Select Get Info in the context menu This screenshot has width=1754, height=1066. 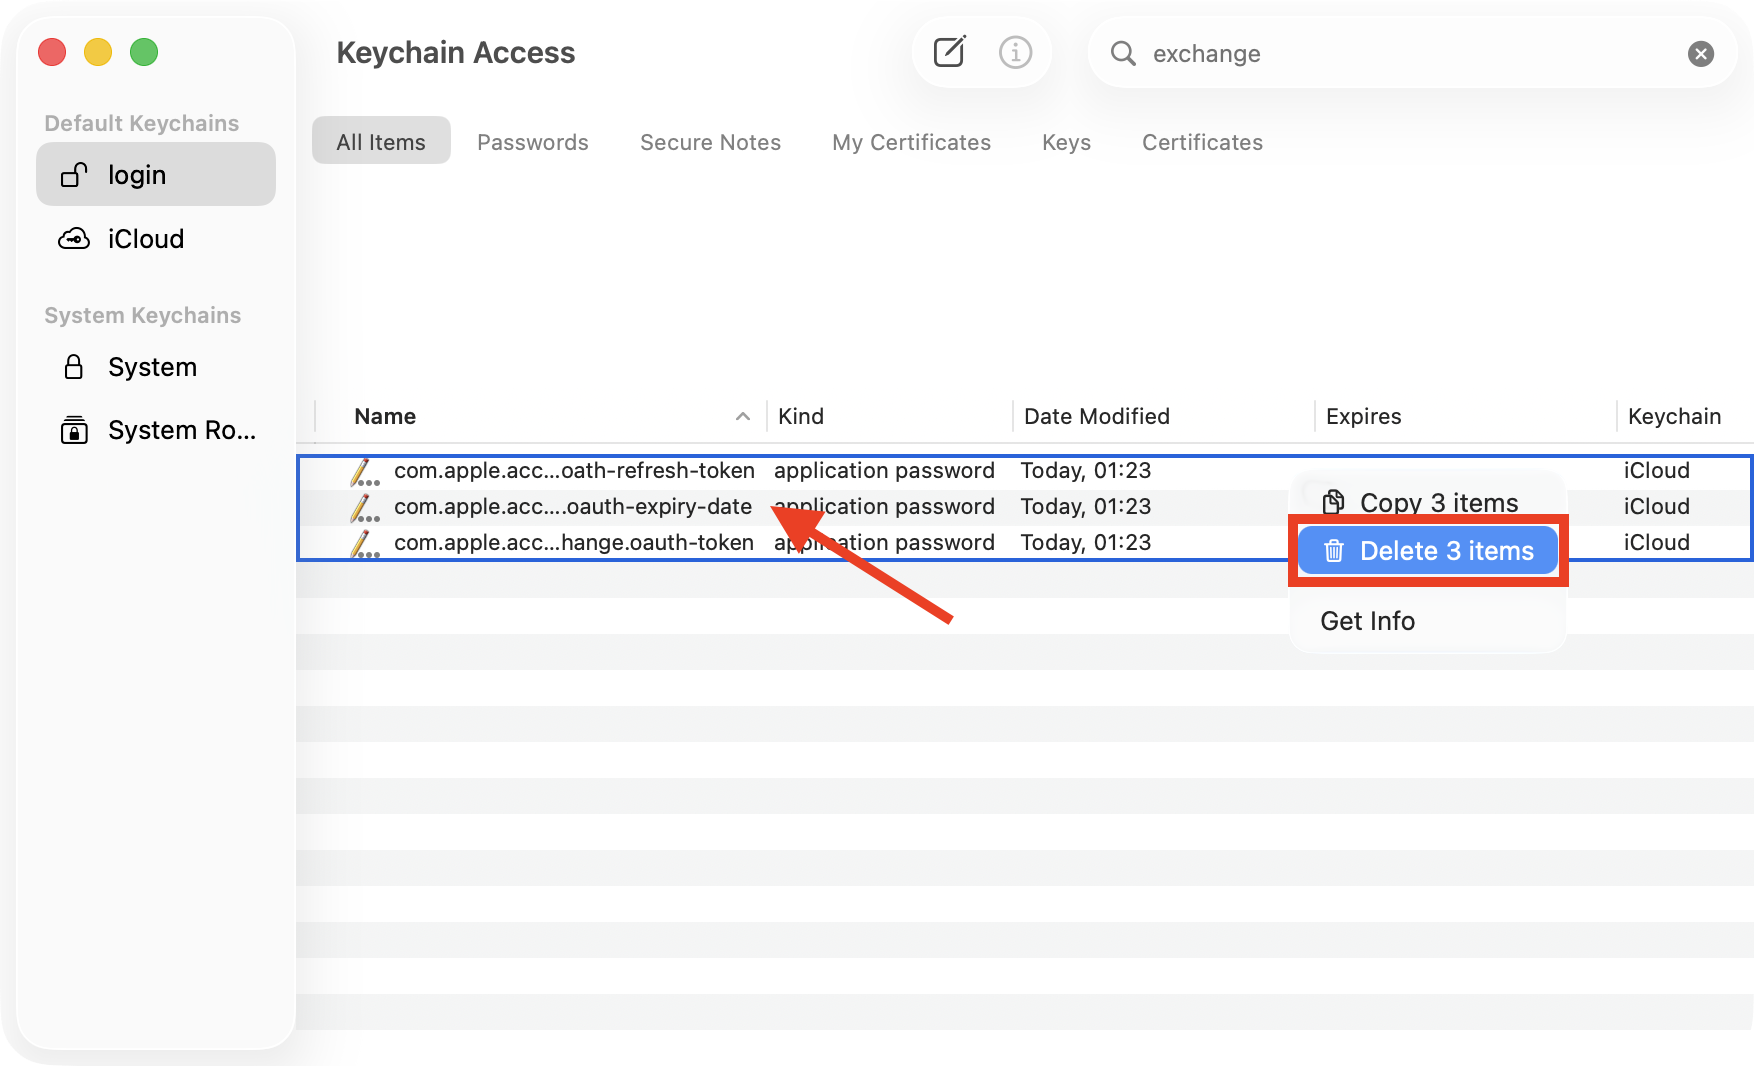(1367, 620)
